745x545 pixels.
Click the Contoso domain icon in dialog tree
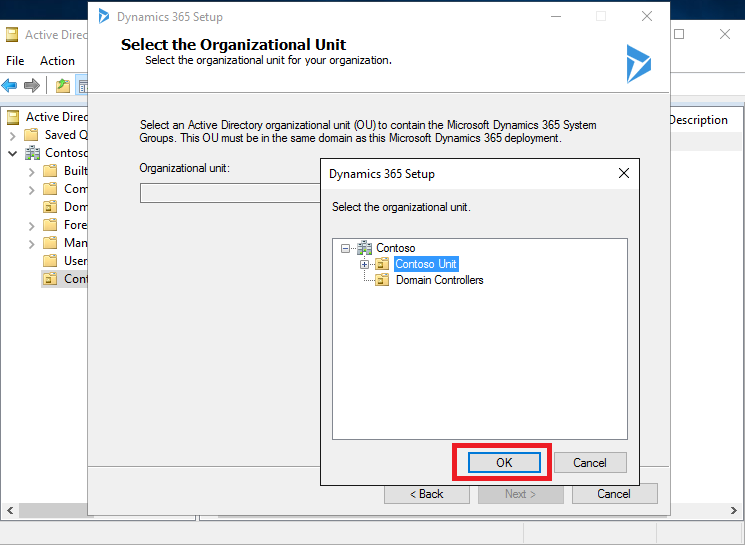pyautogui.click(x=364, y=248)
